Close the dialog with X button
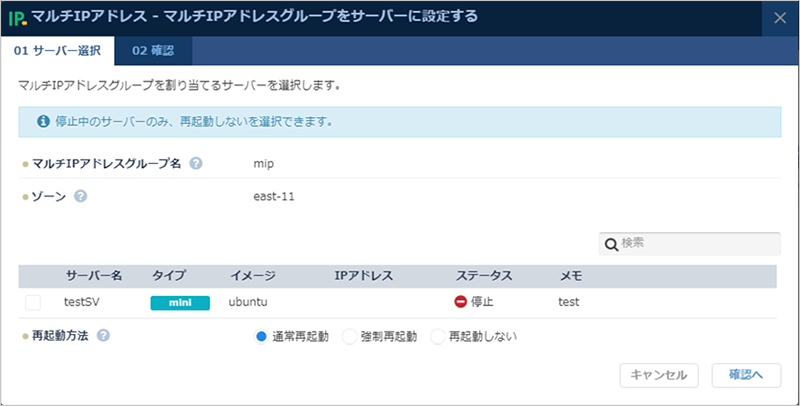Image resolution: width=800 pixels, height=406 pixels. [x=780, y=17]
